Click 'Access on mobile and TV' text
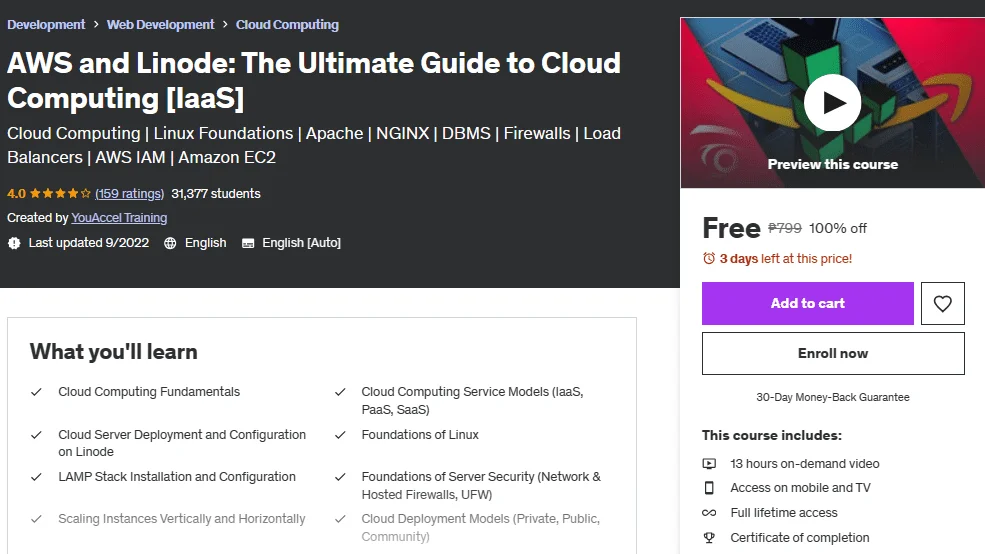The height and width of the screenshot is (554, 985). pyautogui.click(x=800, y=488)
